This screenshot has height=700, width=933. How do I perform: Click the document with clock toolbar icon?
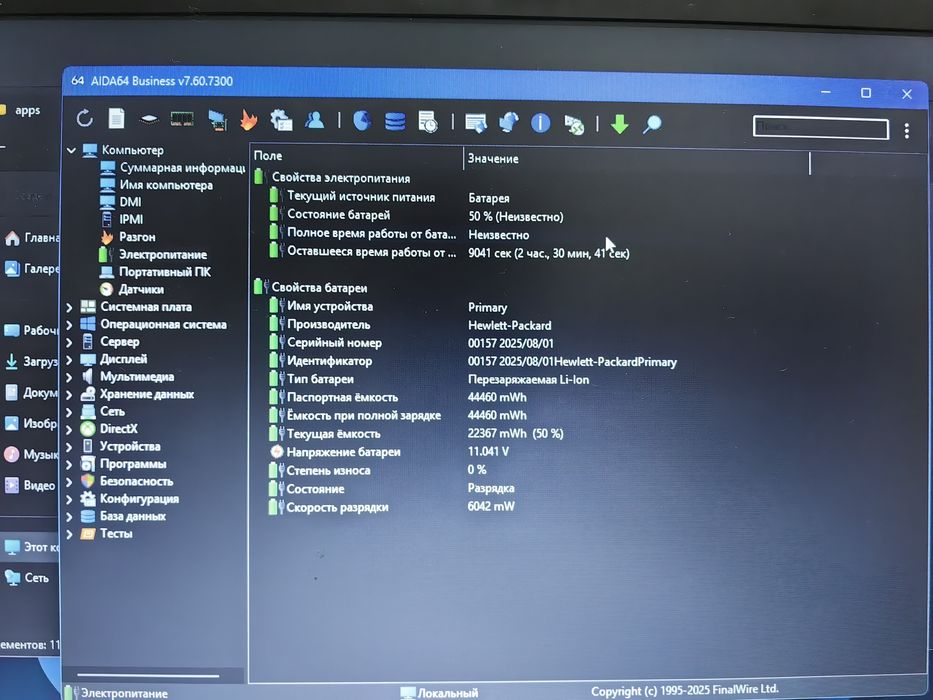coord(428,121)
